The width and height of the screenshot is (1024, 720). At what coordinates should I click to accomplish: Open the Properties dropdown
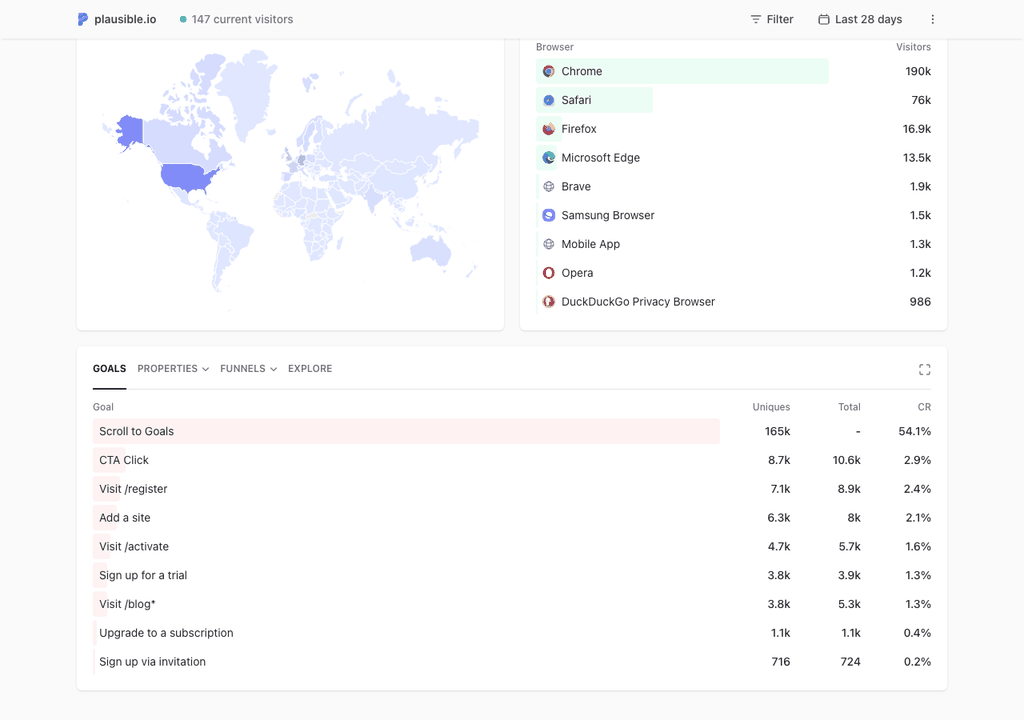[x=173, y=368]
